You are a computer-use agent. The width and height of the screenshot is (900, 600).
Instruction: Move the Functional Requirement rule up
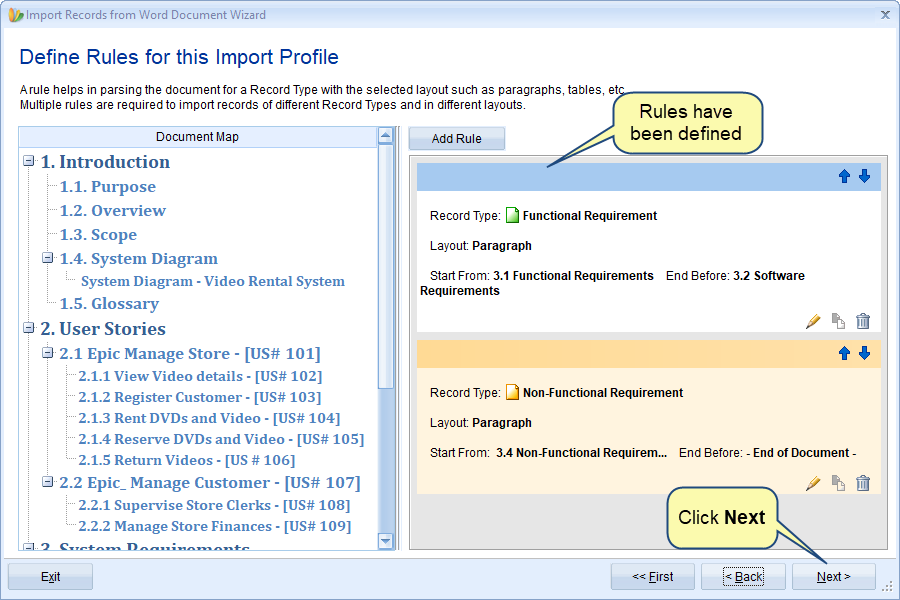tap(844, 176)
